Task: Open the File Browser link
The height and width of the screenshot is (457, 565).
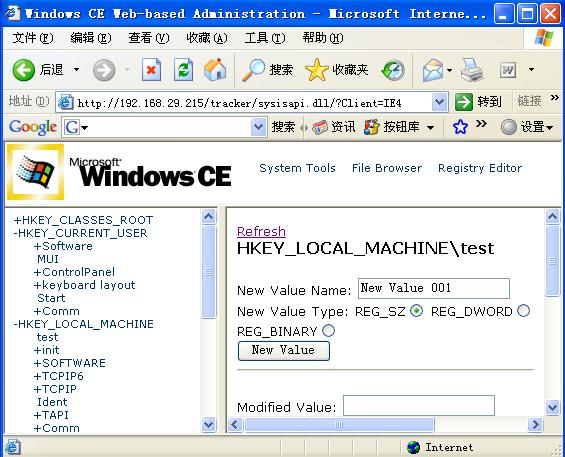Action: (x=387, y=168)
